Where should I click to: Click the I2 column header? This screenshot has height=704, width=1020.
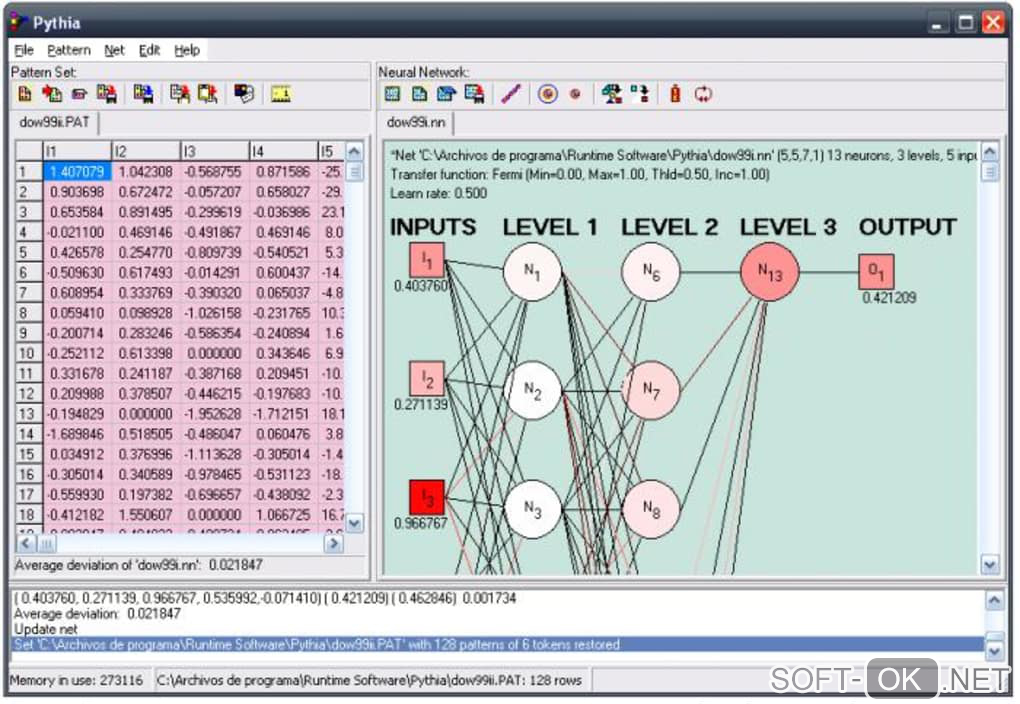(x=146, y=152)
